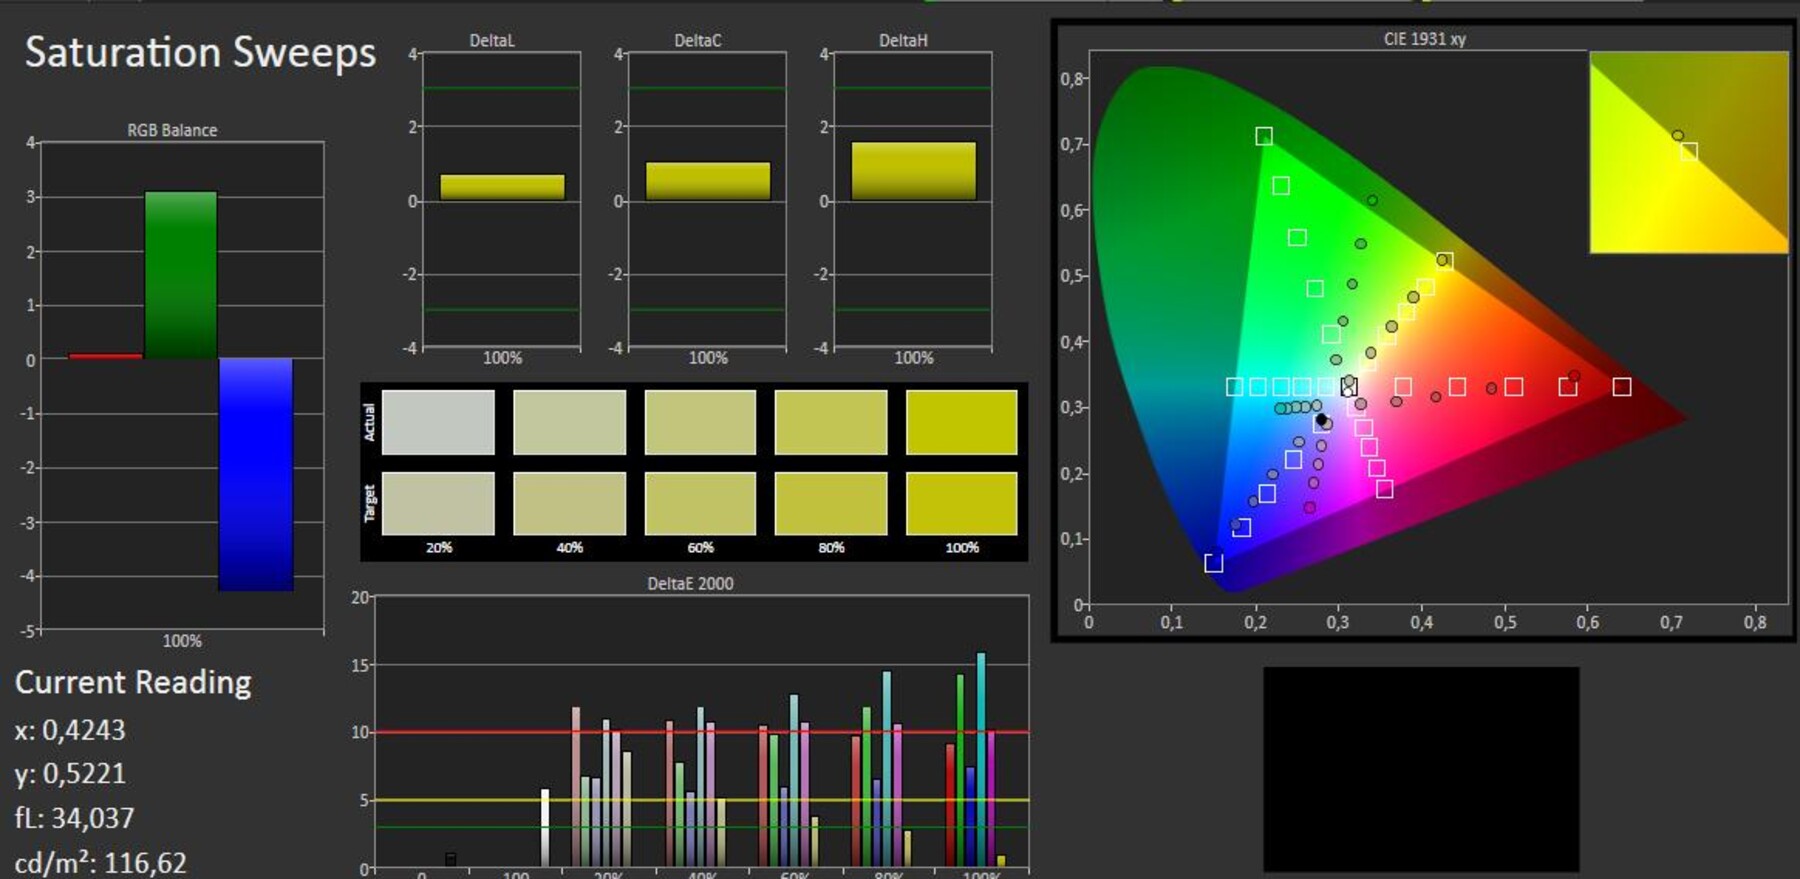
Task: Click the black pattern preview box
Action: [x=1421, y=769]
